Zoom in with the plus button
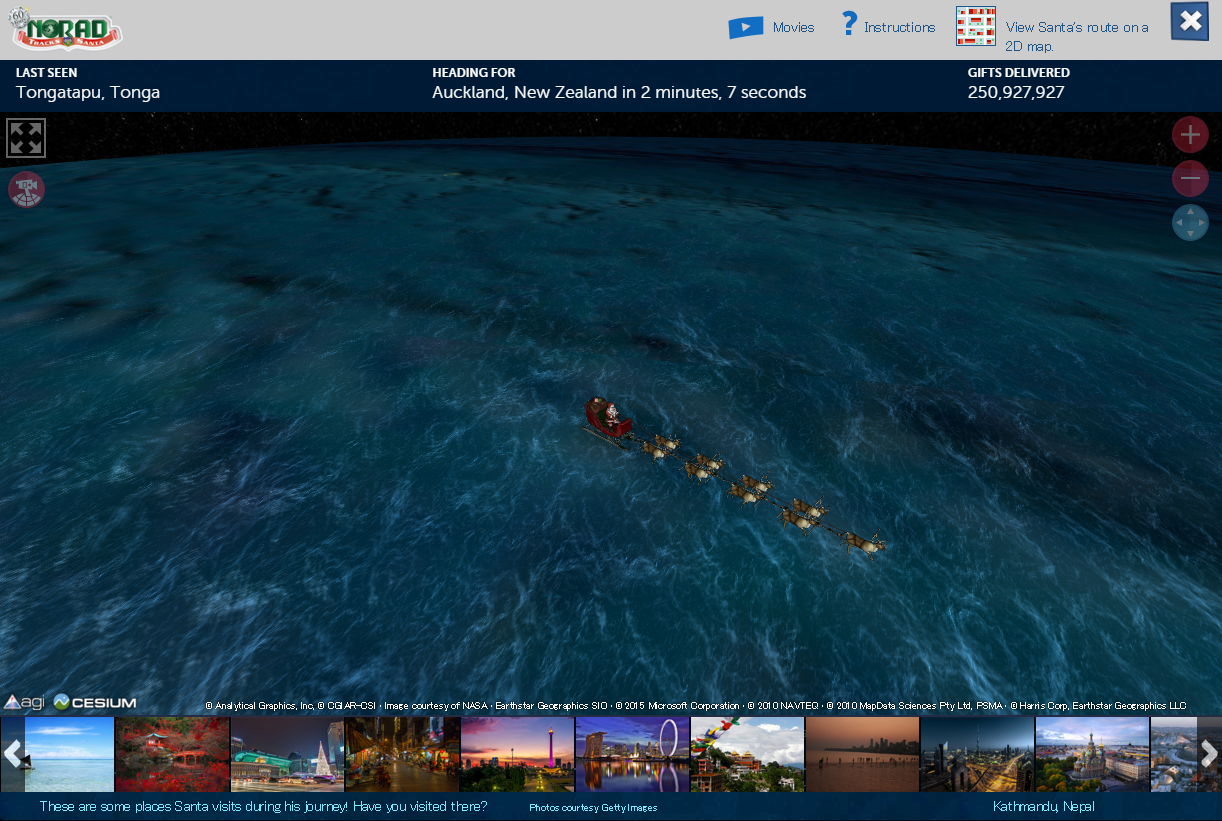The width and height of the screenshot is (1222, 821). pyautogui.click(x=1190, y=135)
